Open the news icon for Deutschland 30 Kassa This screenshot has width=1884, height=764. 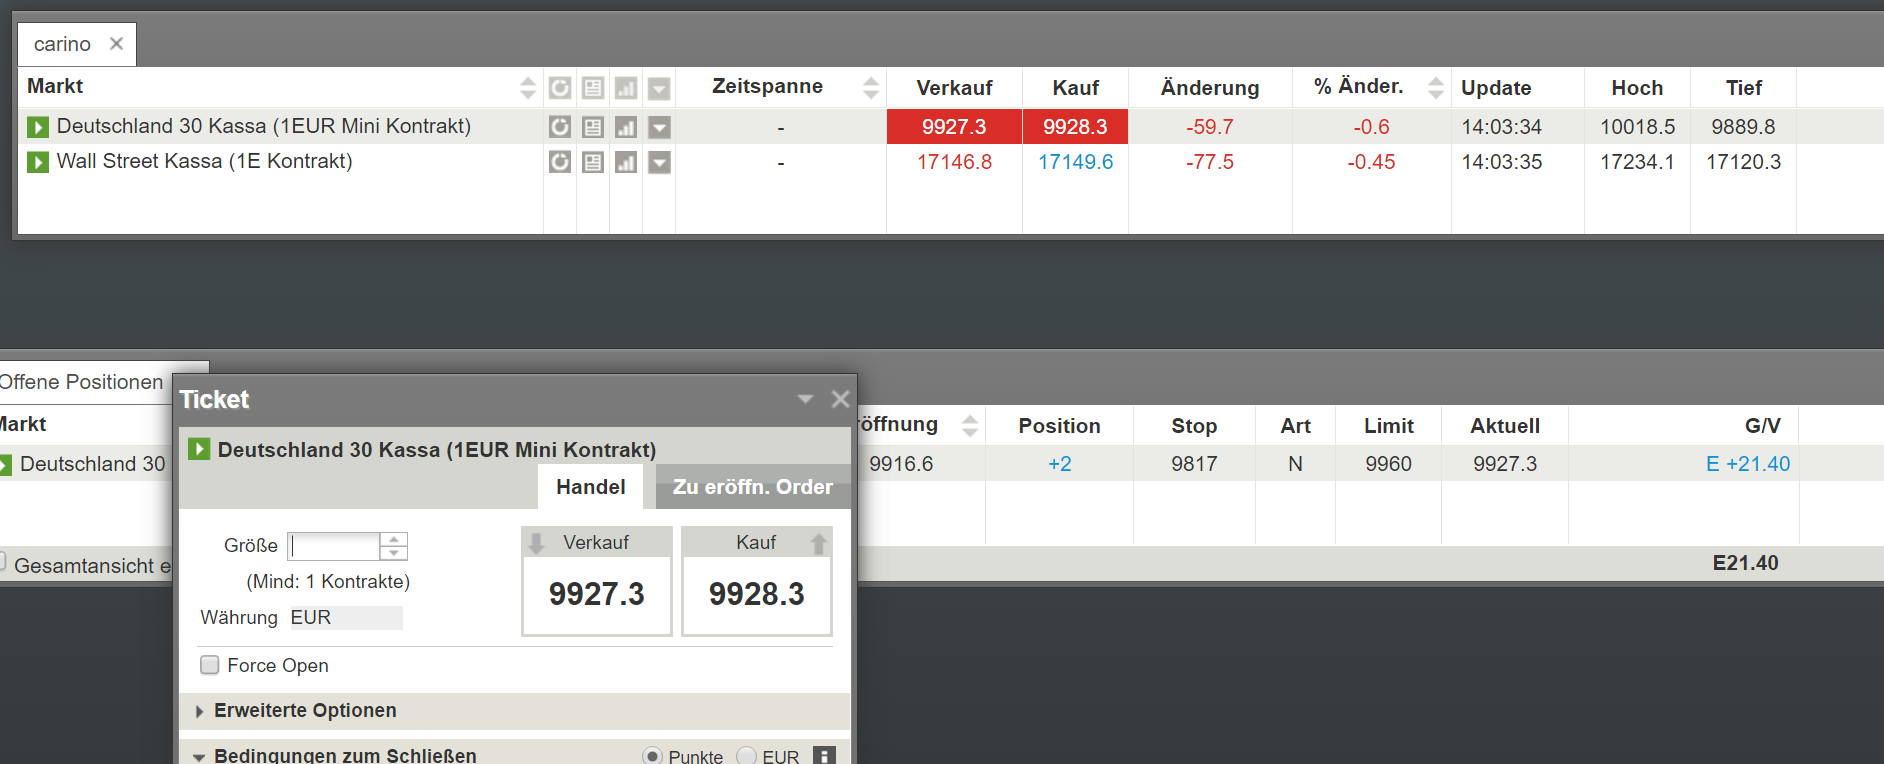point(593,127)
